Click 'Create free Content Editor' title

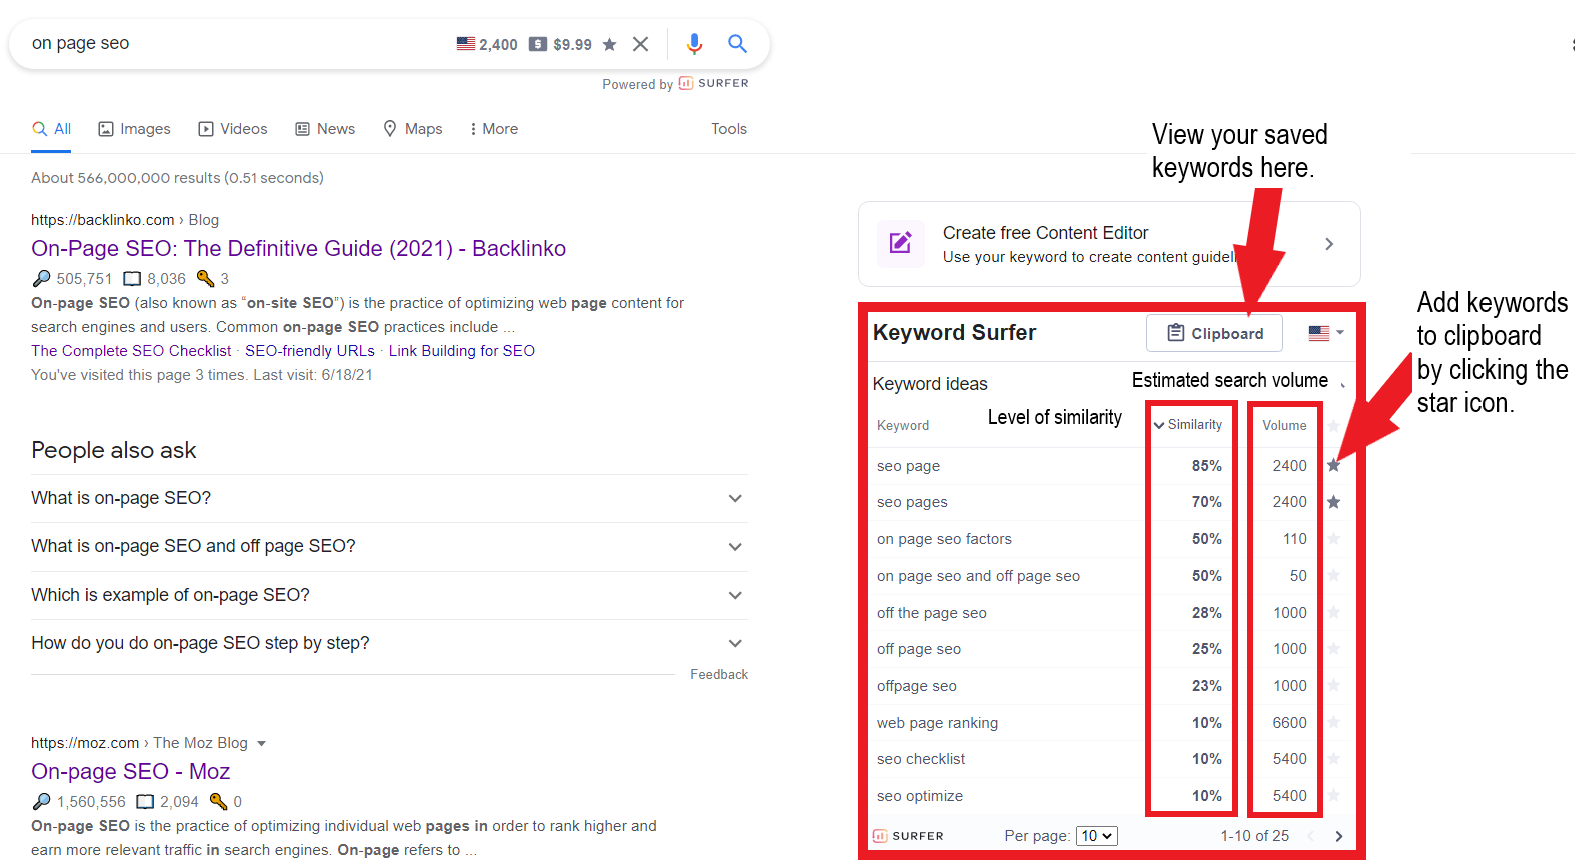(1045, 233)
